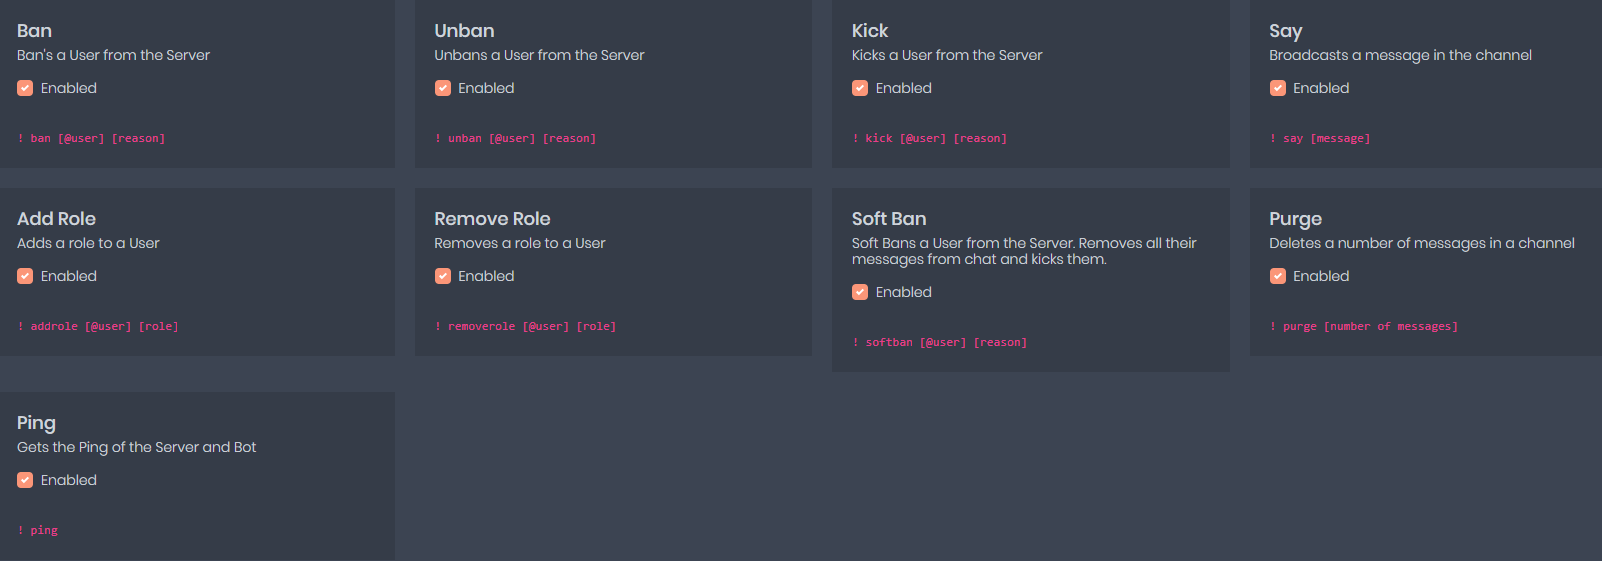
Task: Select the '! softban [@user] [reason]' command text
Action: tap(939, 342)
